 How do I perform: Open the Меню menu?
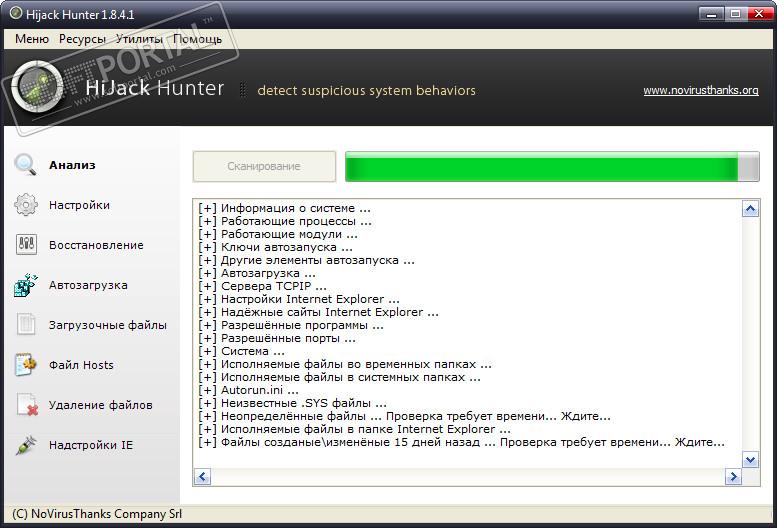coord(32,39)
